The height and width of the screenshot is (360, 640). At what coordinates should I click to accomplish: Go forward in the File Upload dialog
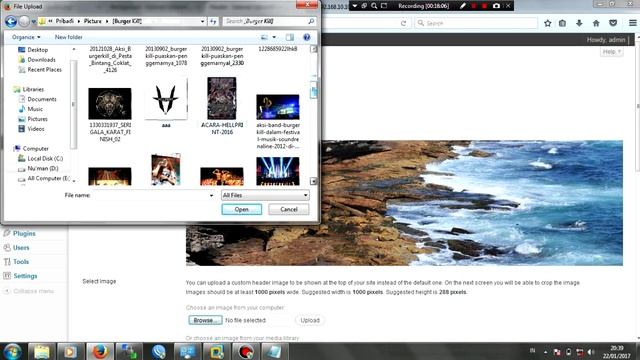coord(24,21)
